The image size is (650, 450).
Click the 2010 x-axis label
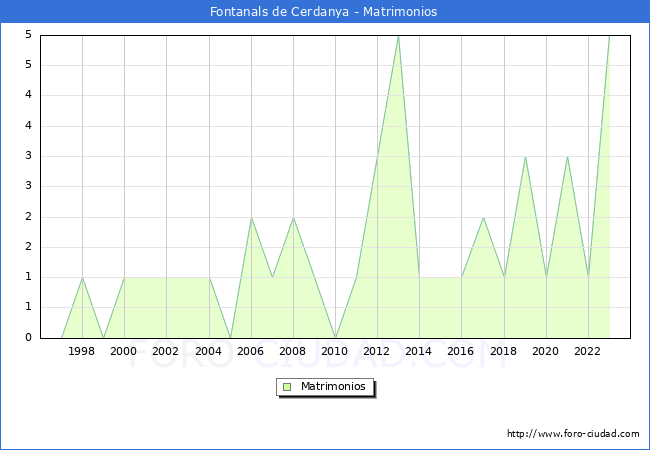(x=335, y=351)
